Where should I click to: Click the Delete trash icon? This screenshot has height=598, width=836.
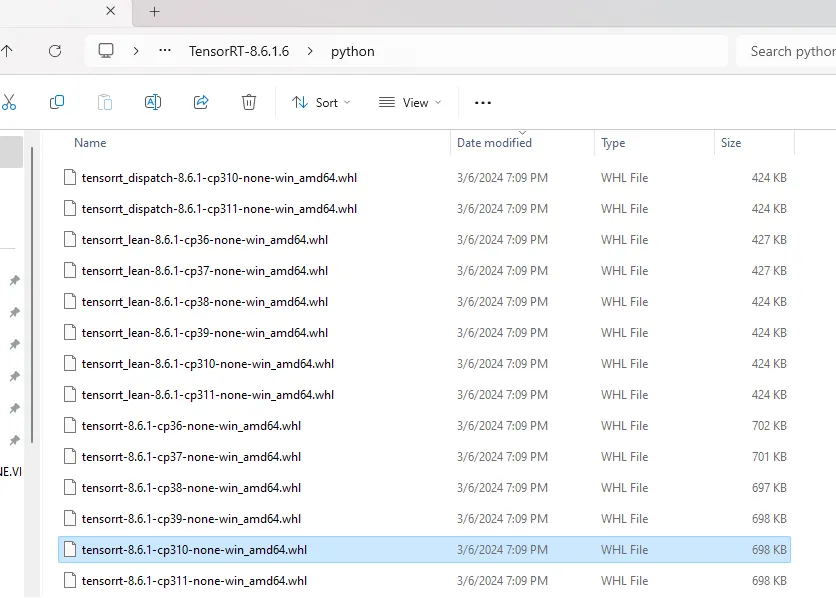tap(248, 102)
